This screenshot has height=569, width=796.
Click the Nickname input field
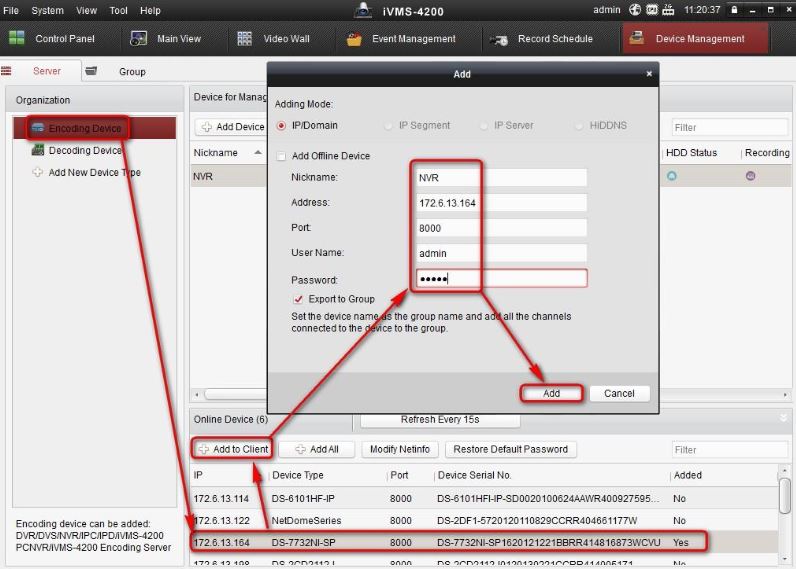501,178
